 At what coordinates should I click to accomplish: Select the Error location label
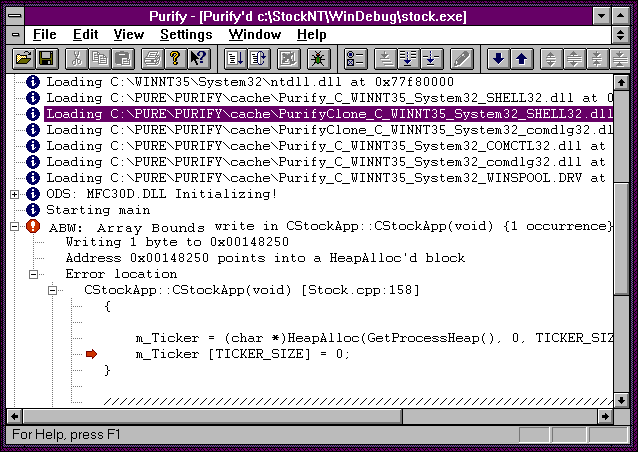pos(121,274)
